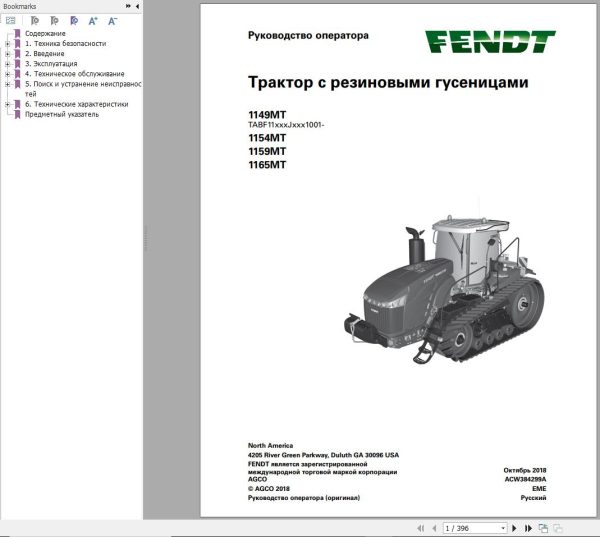Screen dimensions: 600x537
Task: Expand the 4. Техническое обслуживание bookmark
Action: [x=7, y=74]
